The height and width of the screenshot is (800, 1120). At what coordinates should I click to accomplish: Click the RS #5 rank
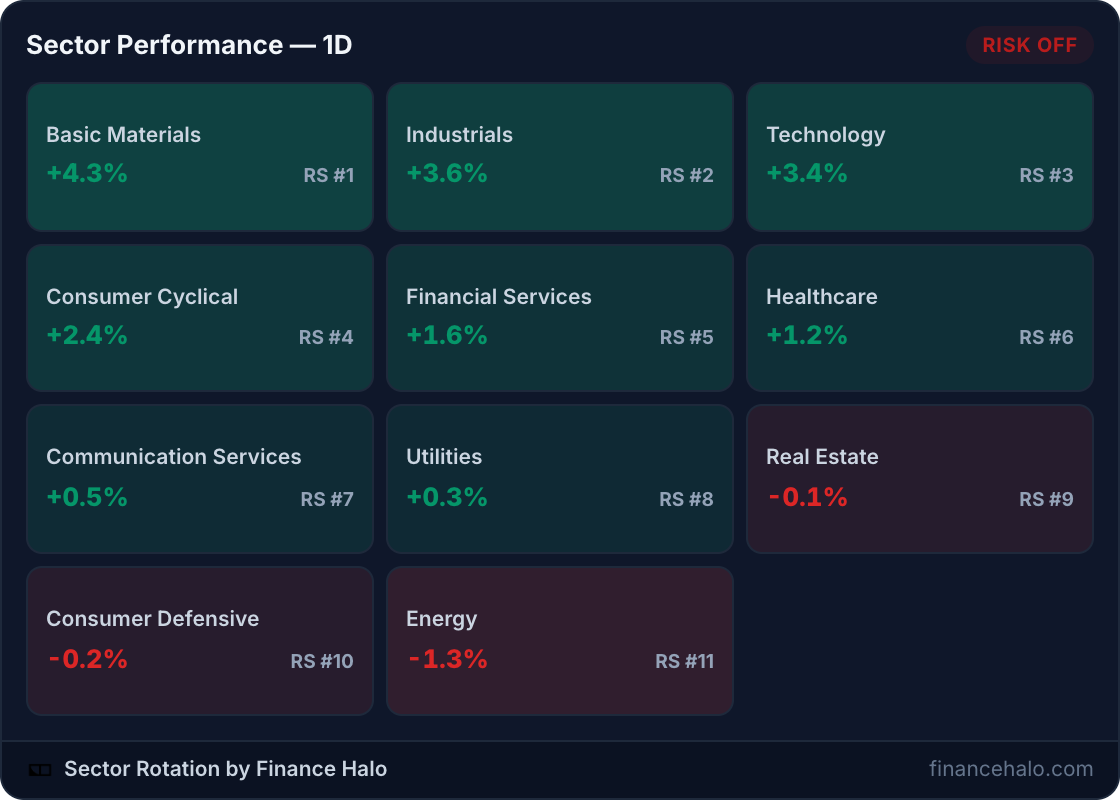coord(686,337)
